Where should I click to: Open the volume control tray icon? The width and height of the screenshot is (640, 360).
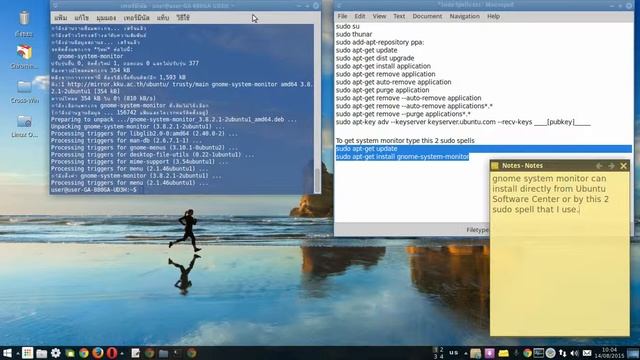(x=574, y=353)
